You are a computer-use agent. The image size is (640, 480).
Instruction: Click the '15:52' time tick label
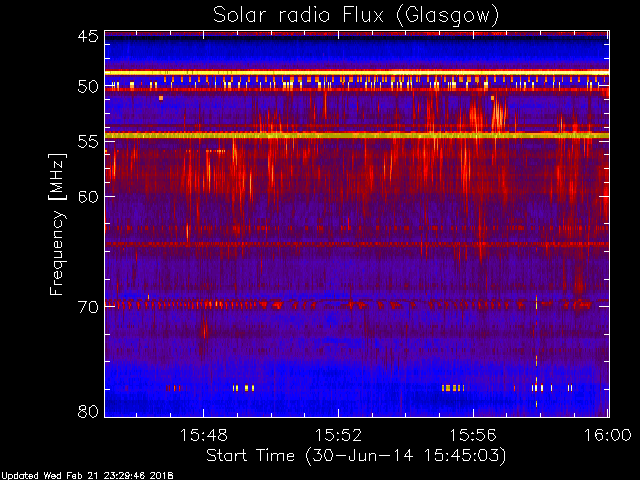(x=338, y=435)
